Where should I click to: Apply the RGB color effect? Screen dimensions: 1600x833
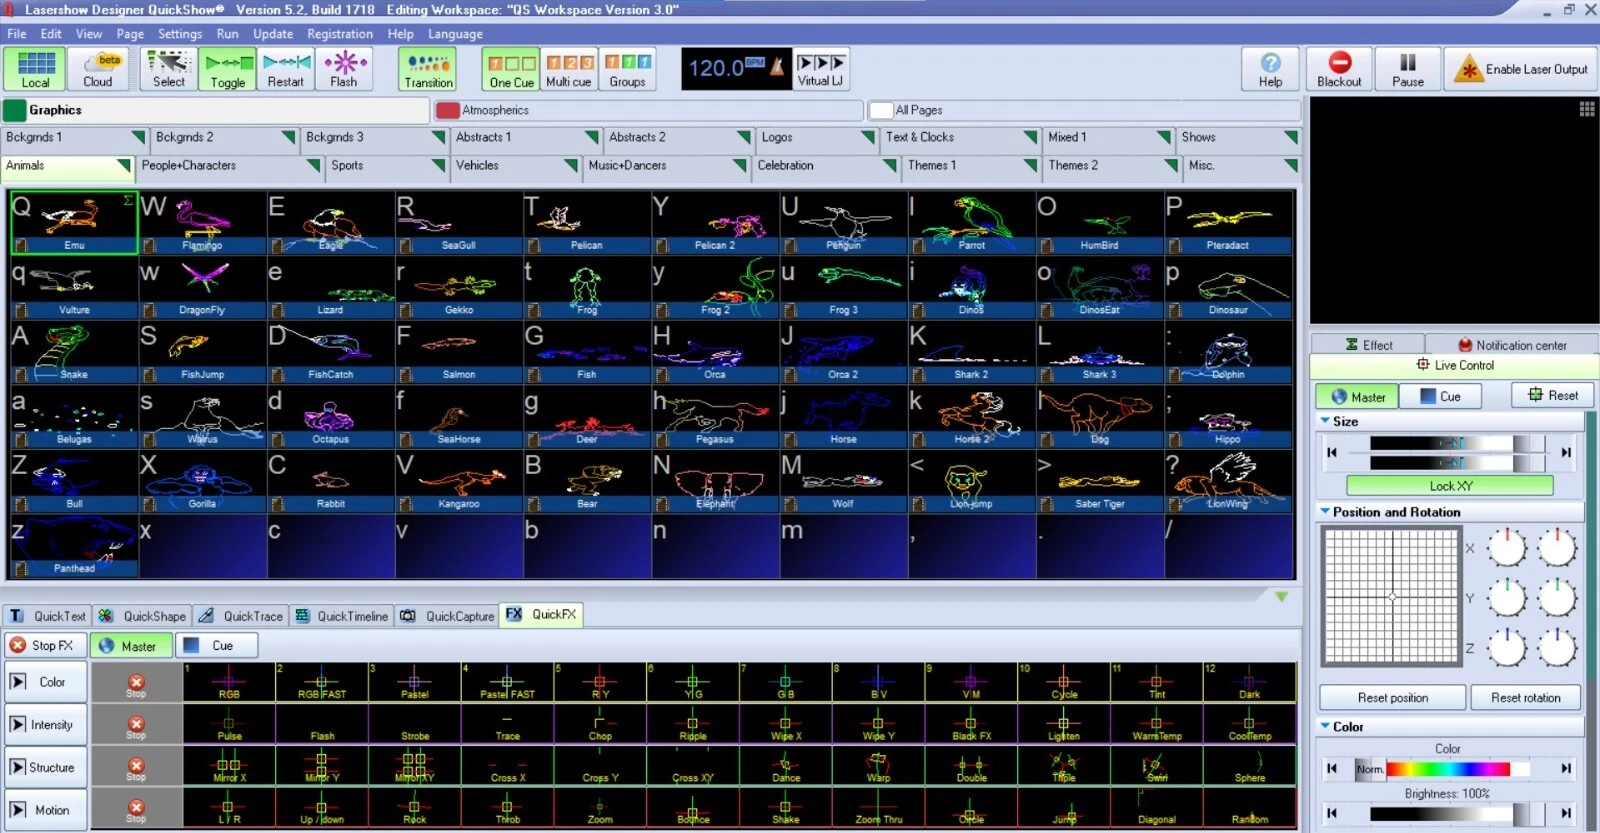point(229,683)
